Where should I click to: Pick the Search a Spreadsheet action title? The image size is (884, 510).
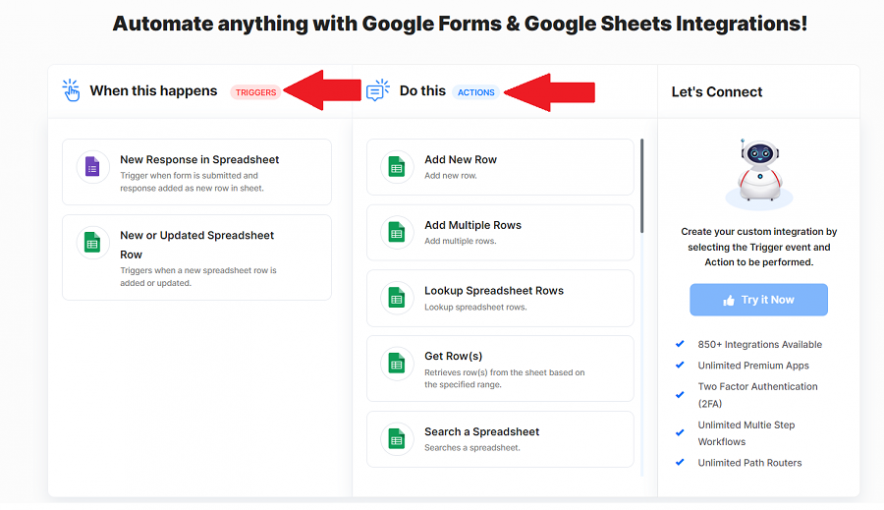point(481,432)
